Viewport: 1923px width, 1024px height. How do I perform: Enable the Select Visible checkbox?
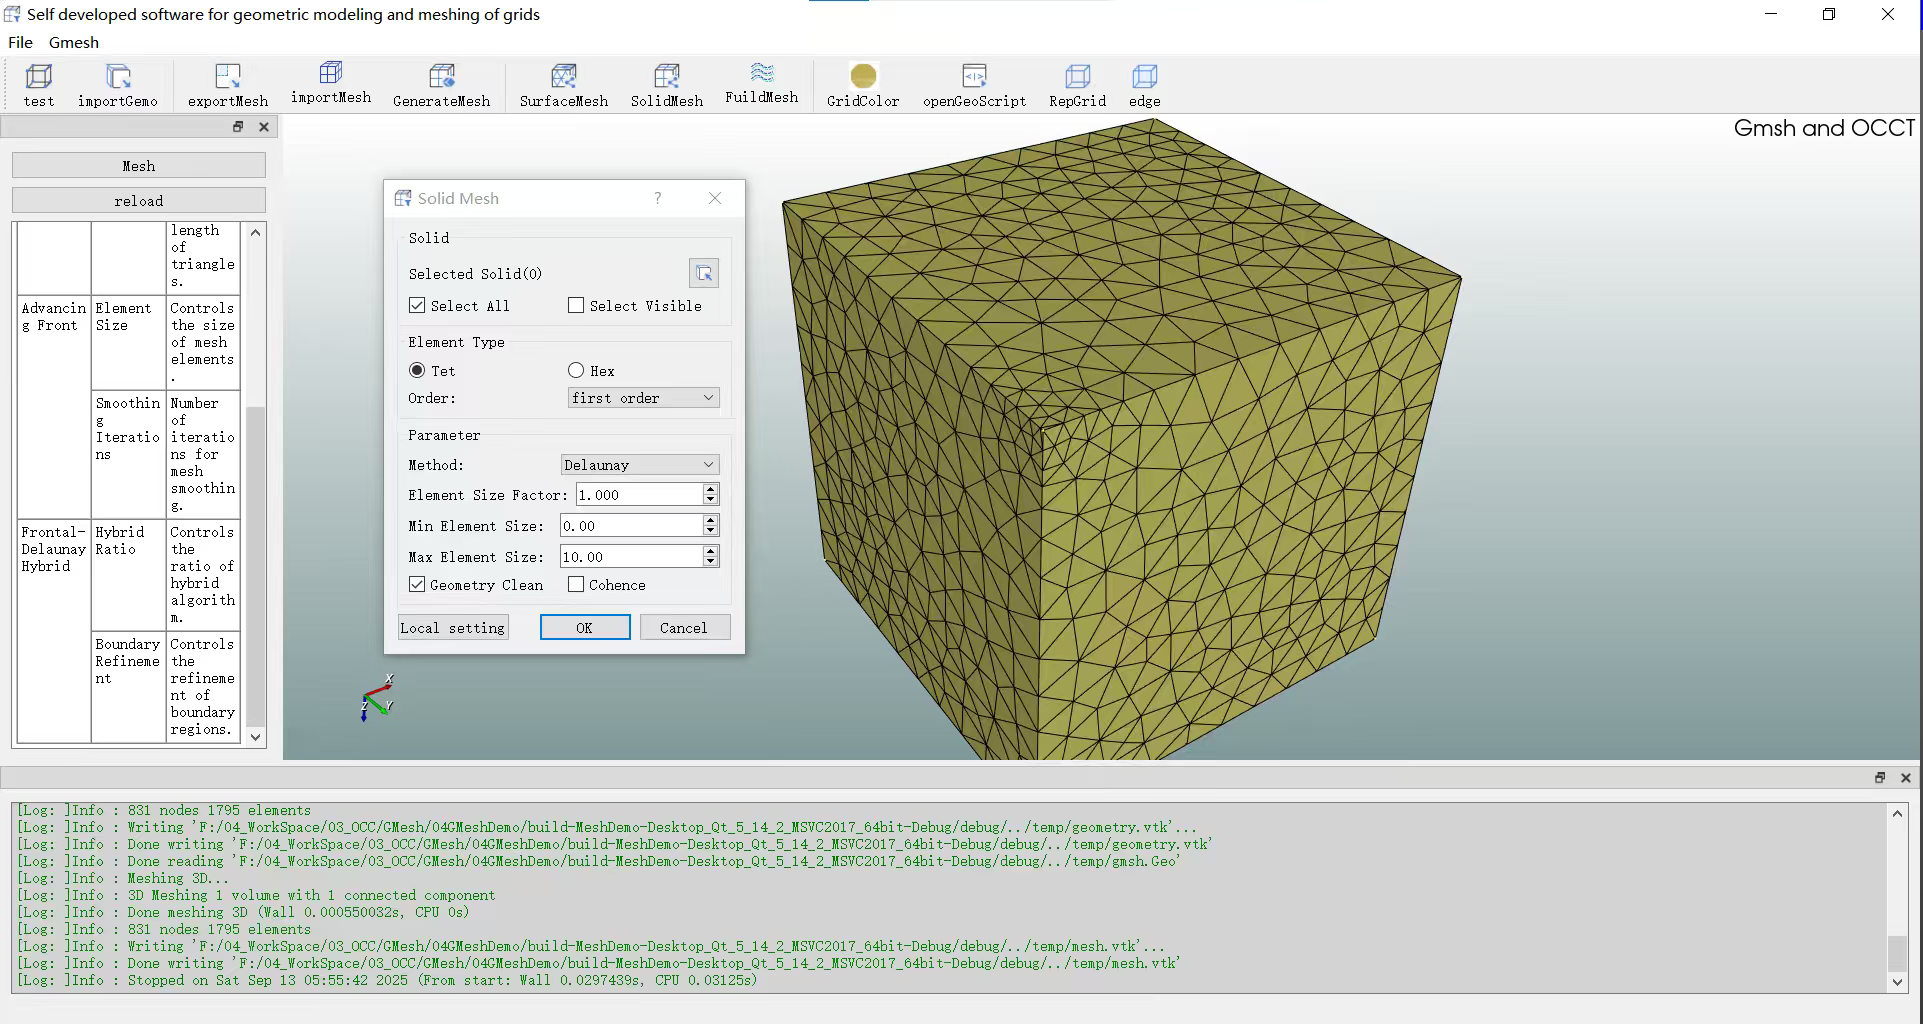click(x=576, y=306)
